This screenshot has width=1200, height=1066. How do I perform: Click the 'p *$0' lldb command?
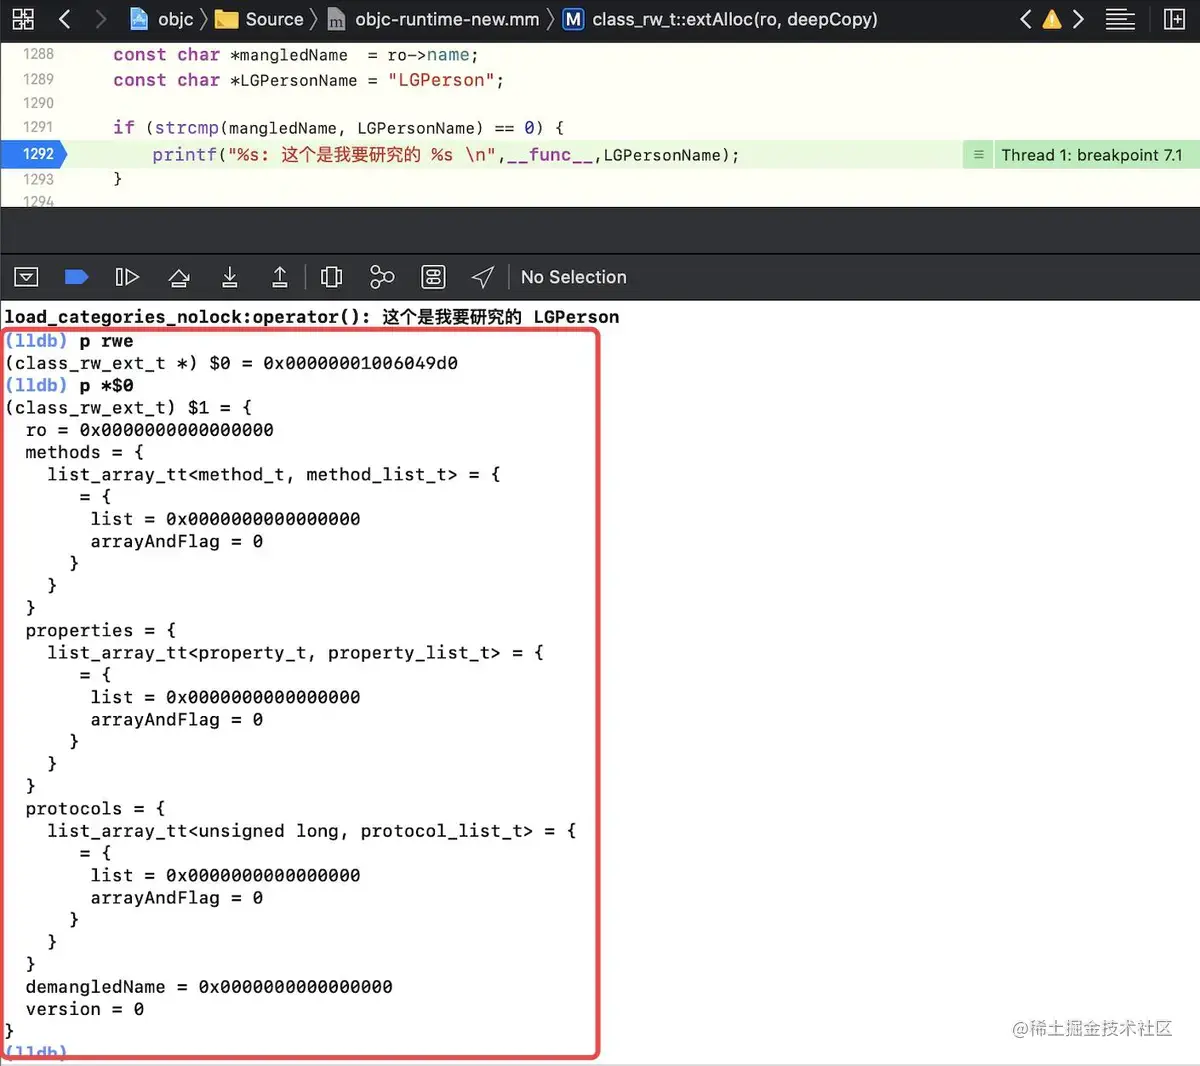click(106, 385)
